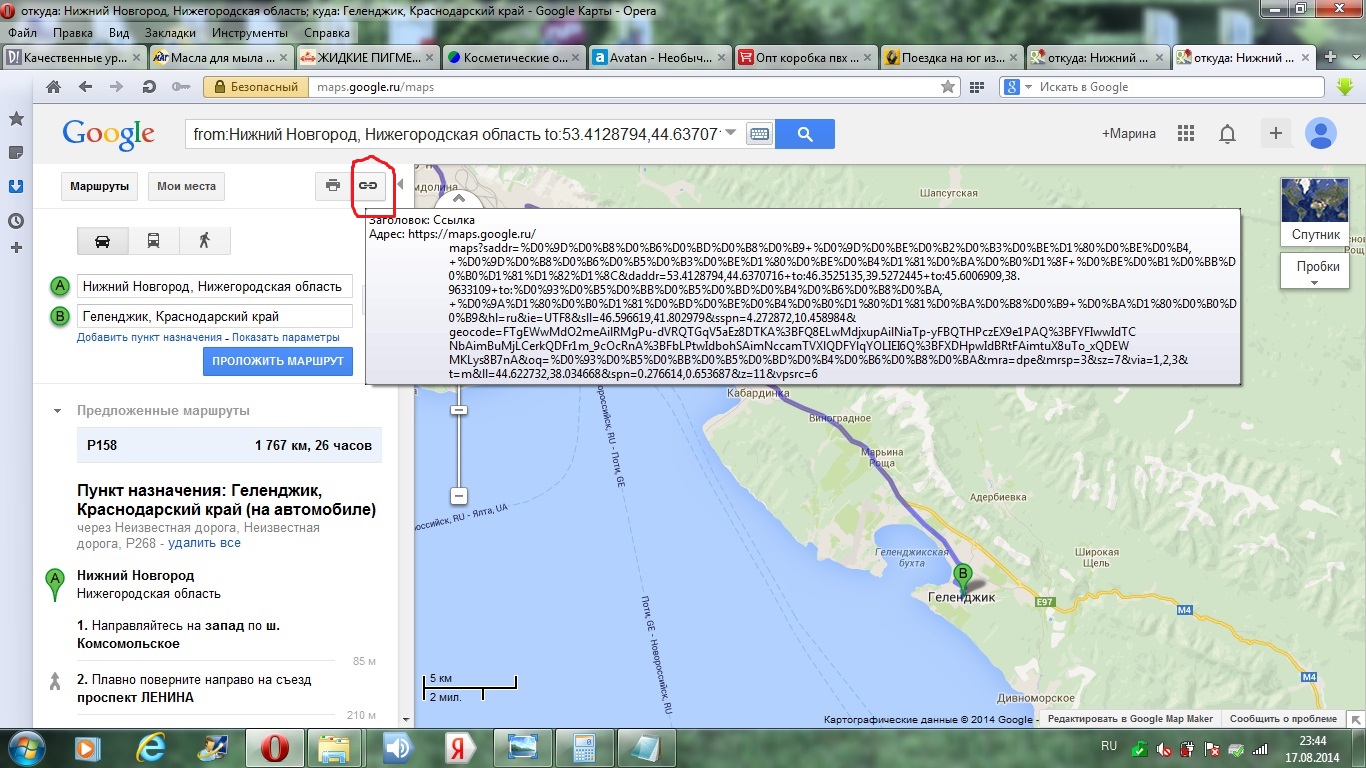Screen dimensions: 1366x768
Task: Open the on-screen keyboard icon
Action: tap(759, 133)
